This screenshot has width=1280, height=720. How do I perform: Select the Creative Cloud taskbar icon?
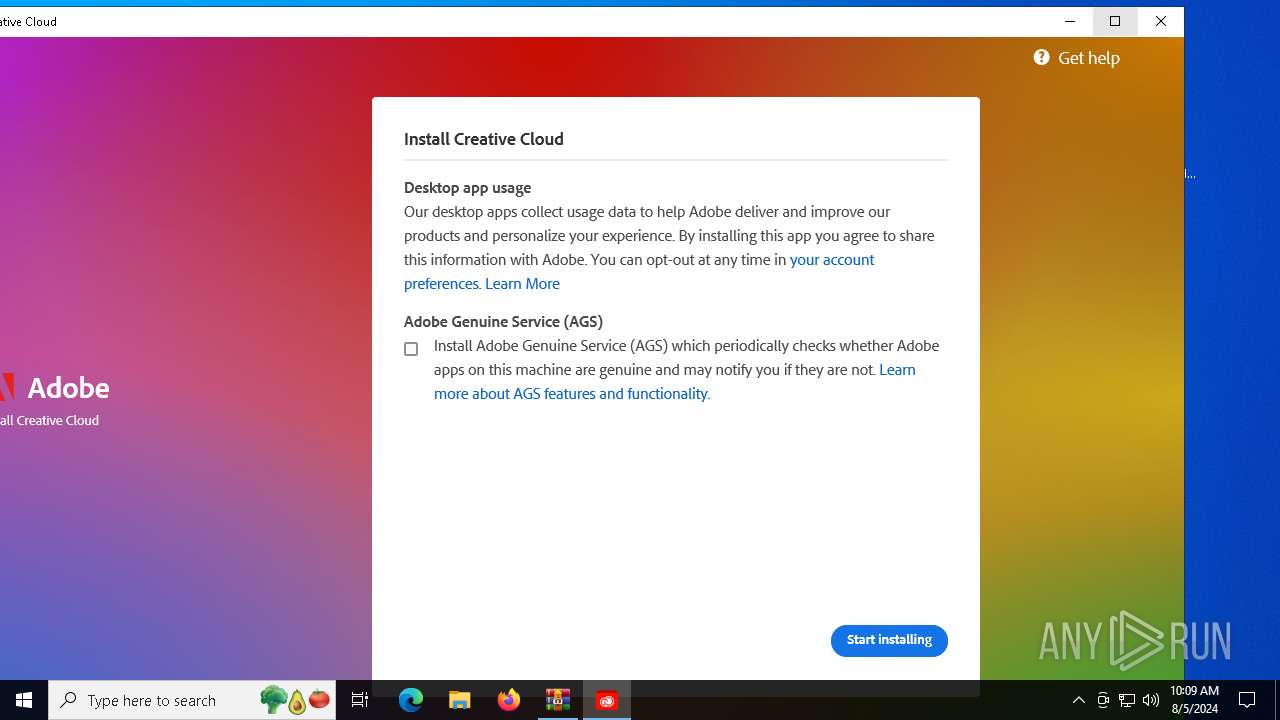607,700
